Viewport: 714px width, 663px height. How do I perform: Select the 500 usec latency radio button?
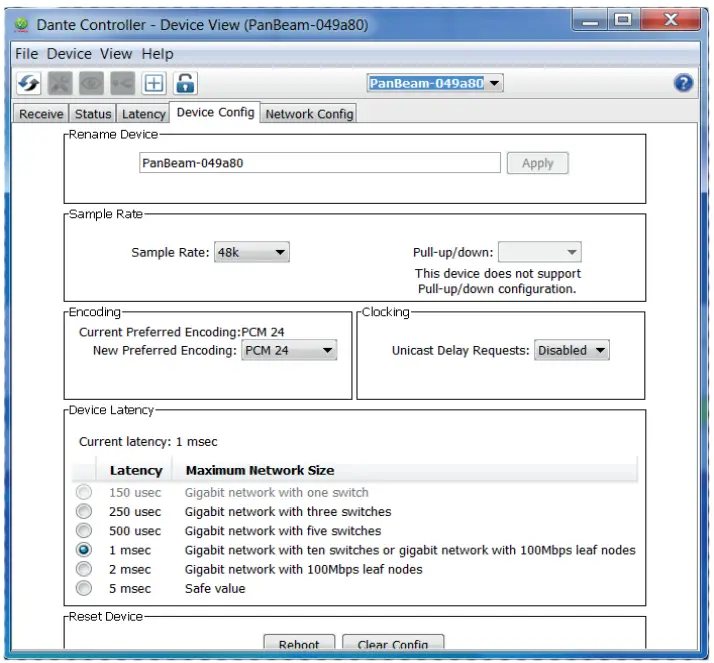point(84,531)
